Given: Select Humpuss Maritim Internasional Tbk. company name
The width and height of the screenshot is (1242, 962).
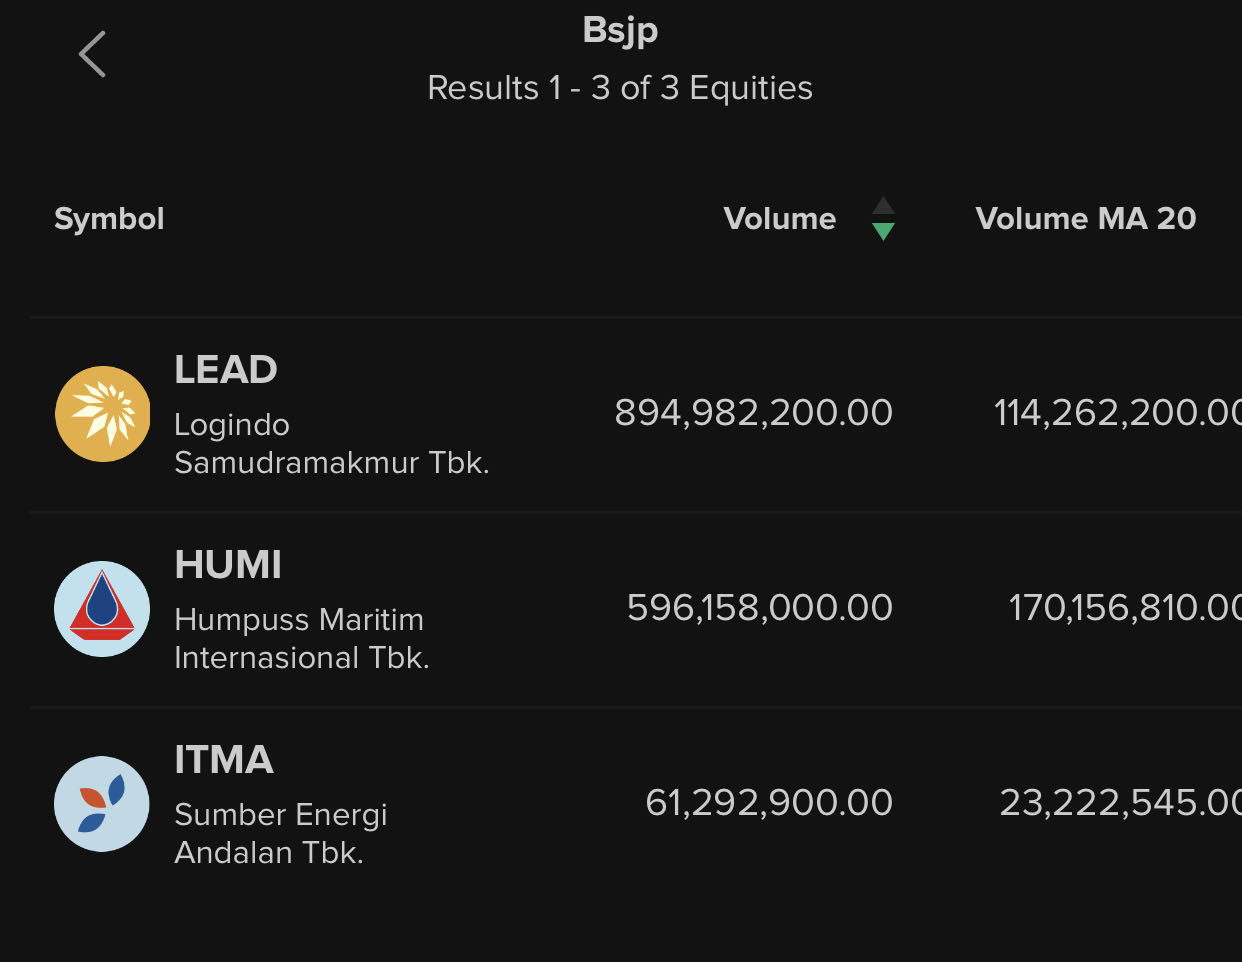Looking at the screenshot, I should coord(301,639).
